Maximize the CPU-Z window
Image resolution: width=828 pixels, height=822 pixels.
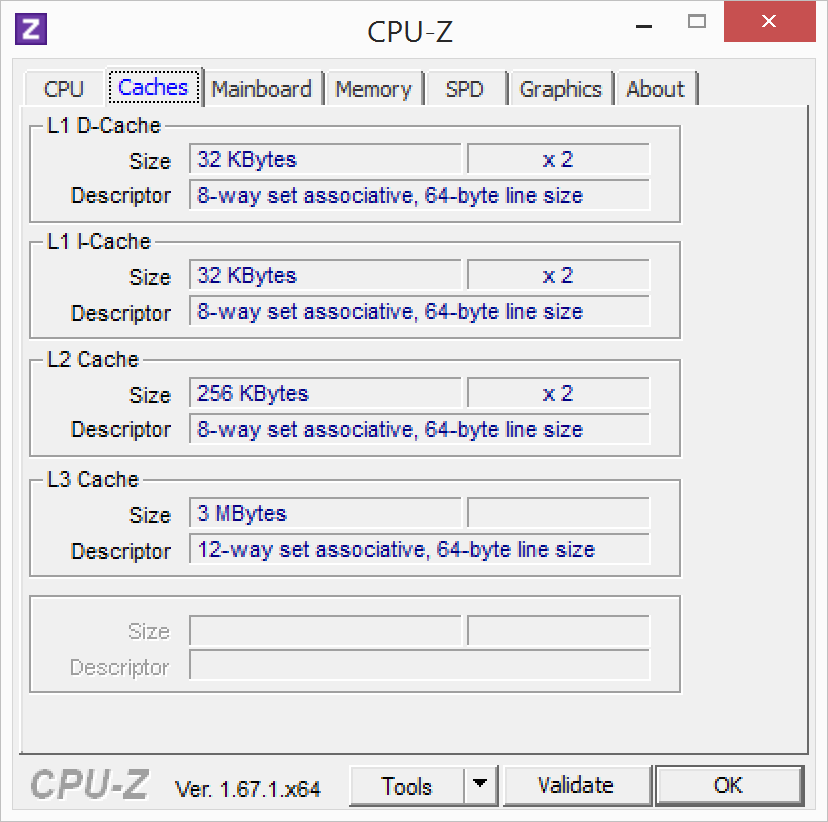pos(697,22)
